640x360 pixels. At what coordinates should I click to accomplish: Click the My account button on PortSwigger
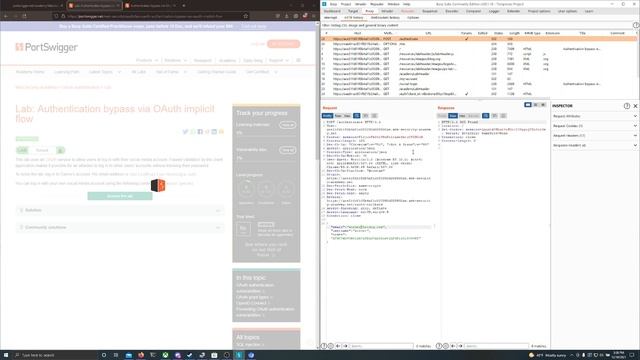pyautogui.click(x=283, y=44)
